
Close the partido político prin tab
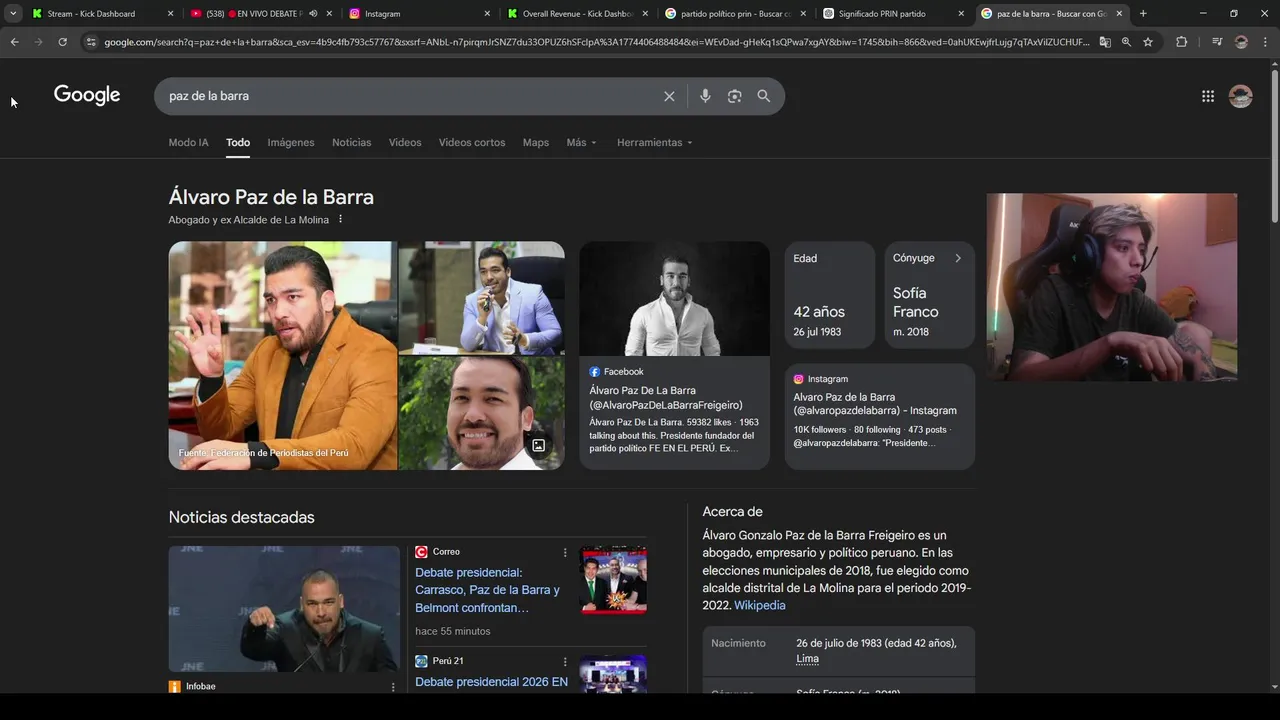[x=803, y=14]
